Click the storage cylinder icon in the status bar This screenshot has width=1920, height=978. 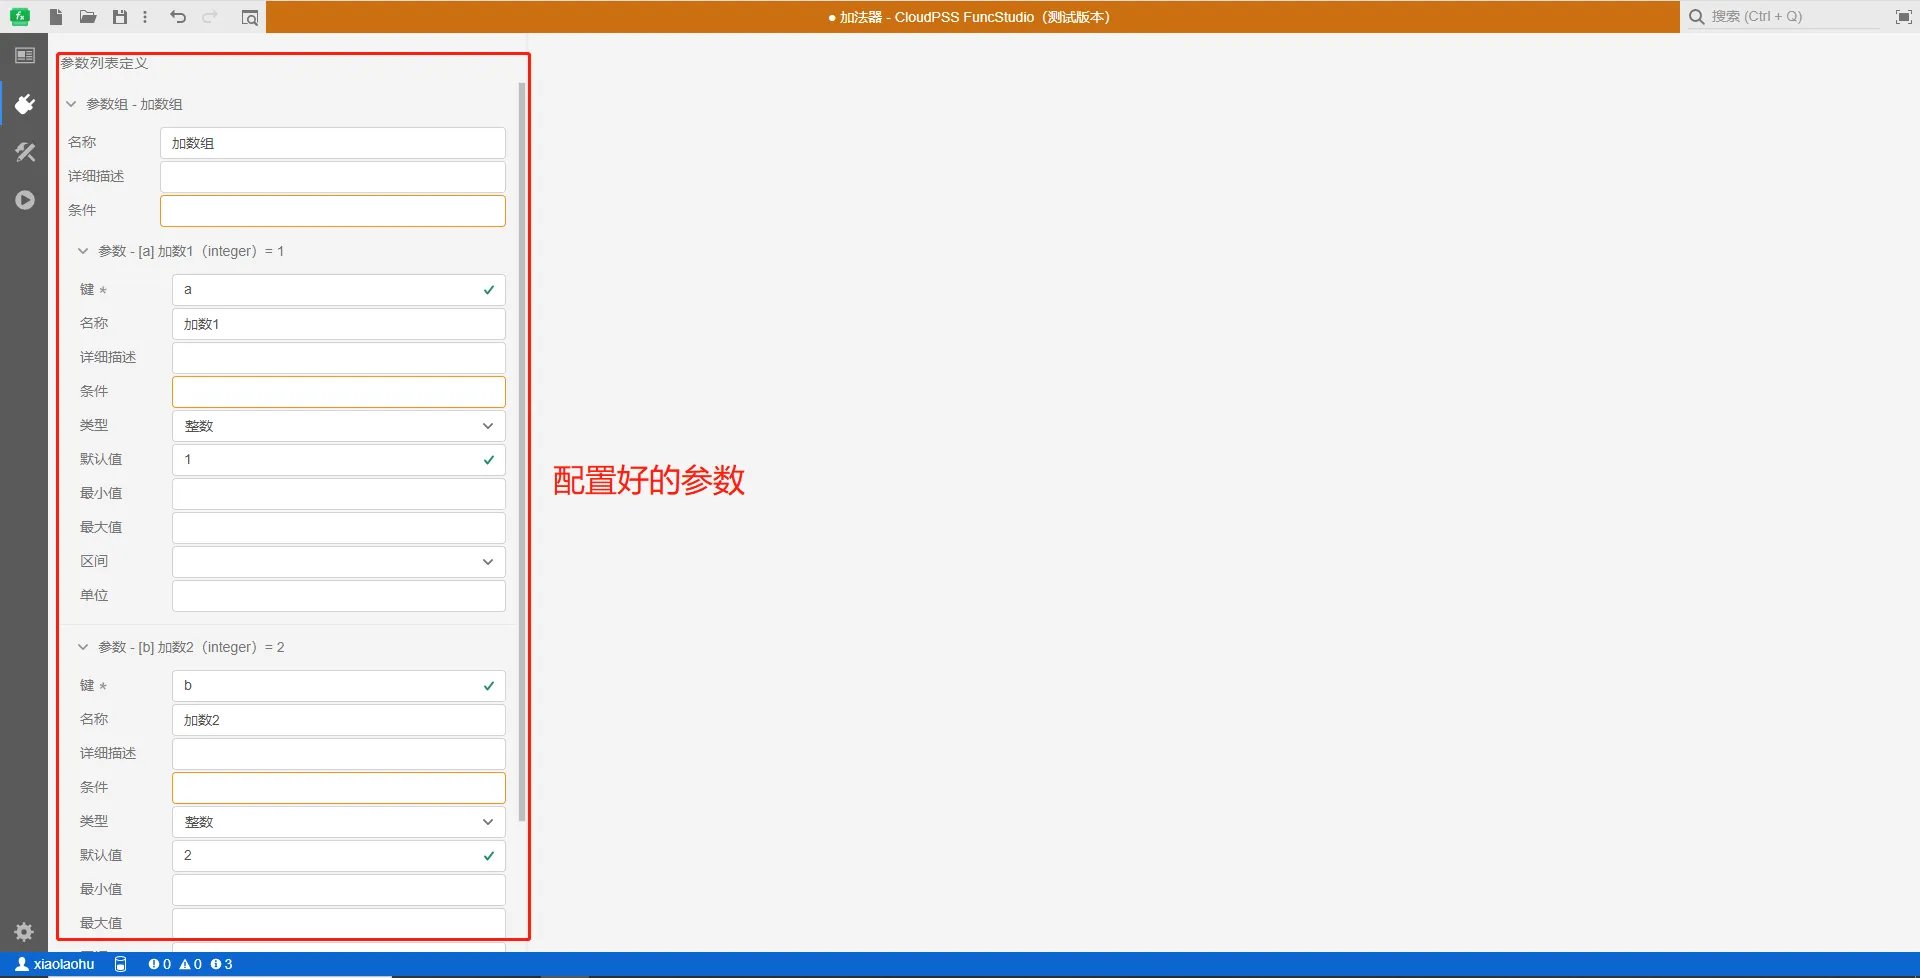click(121, 964)
